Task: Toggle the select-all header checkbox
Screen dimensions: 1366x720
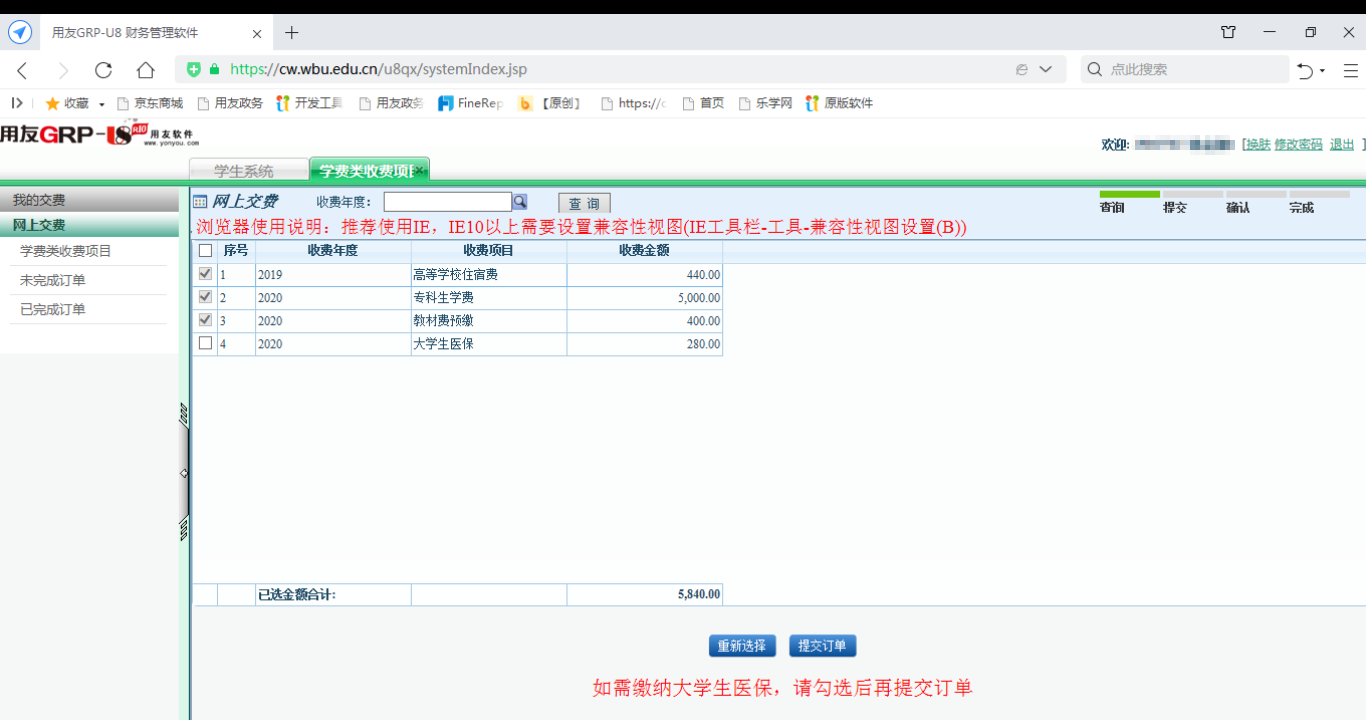Action: (205, 250)
